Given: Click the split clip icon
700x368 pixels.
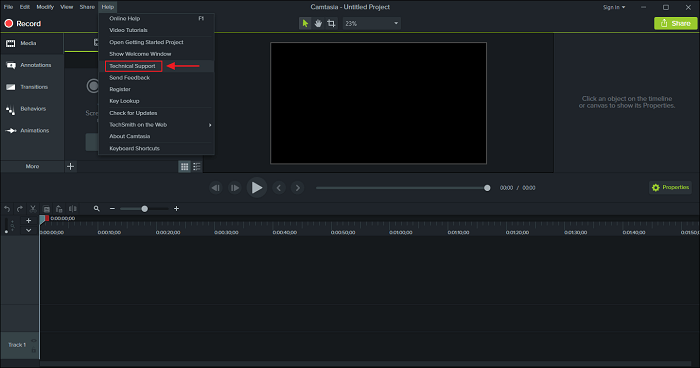Looking at the screenshot, I should click(72, 209).
